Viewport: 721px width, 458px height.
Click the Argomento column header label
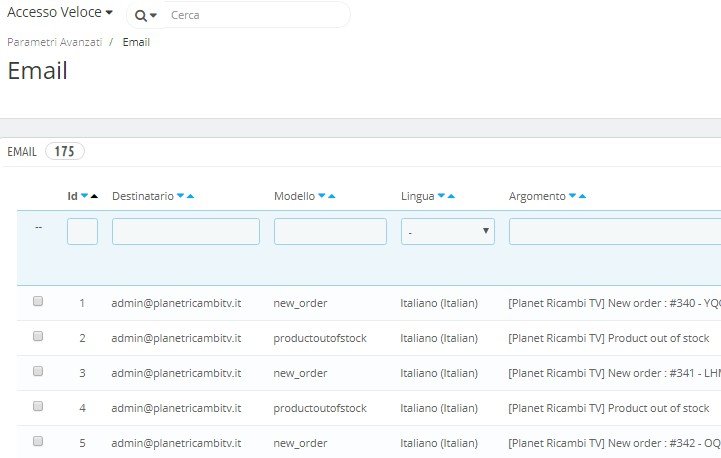pyautogui.click(x=537, y=196)
